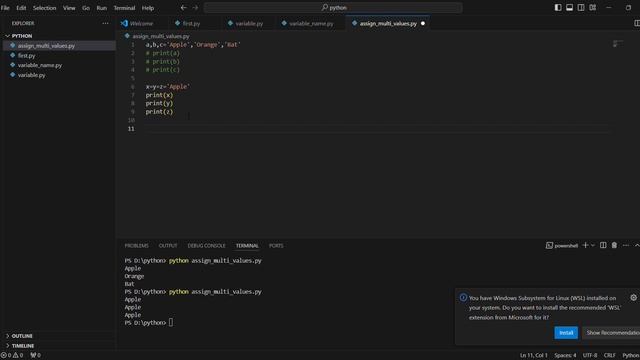
Task: Open the Selection menu
Action: tap(44, 8)
